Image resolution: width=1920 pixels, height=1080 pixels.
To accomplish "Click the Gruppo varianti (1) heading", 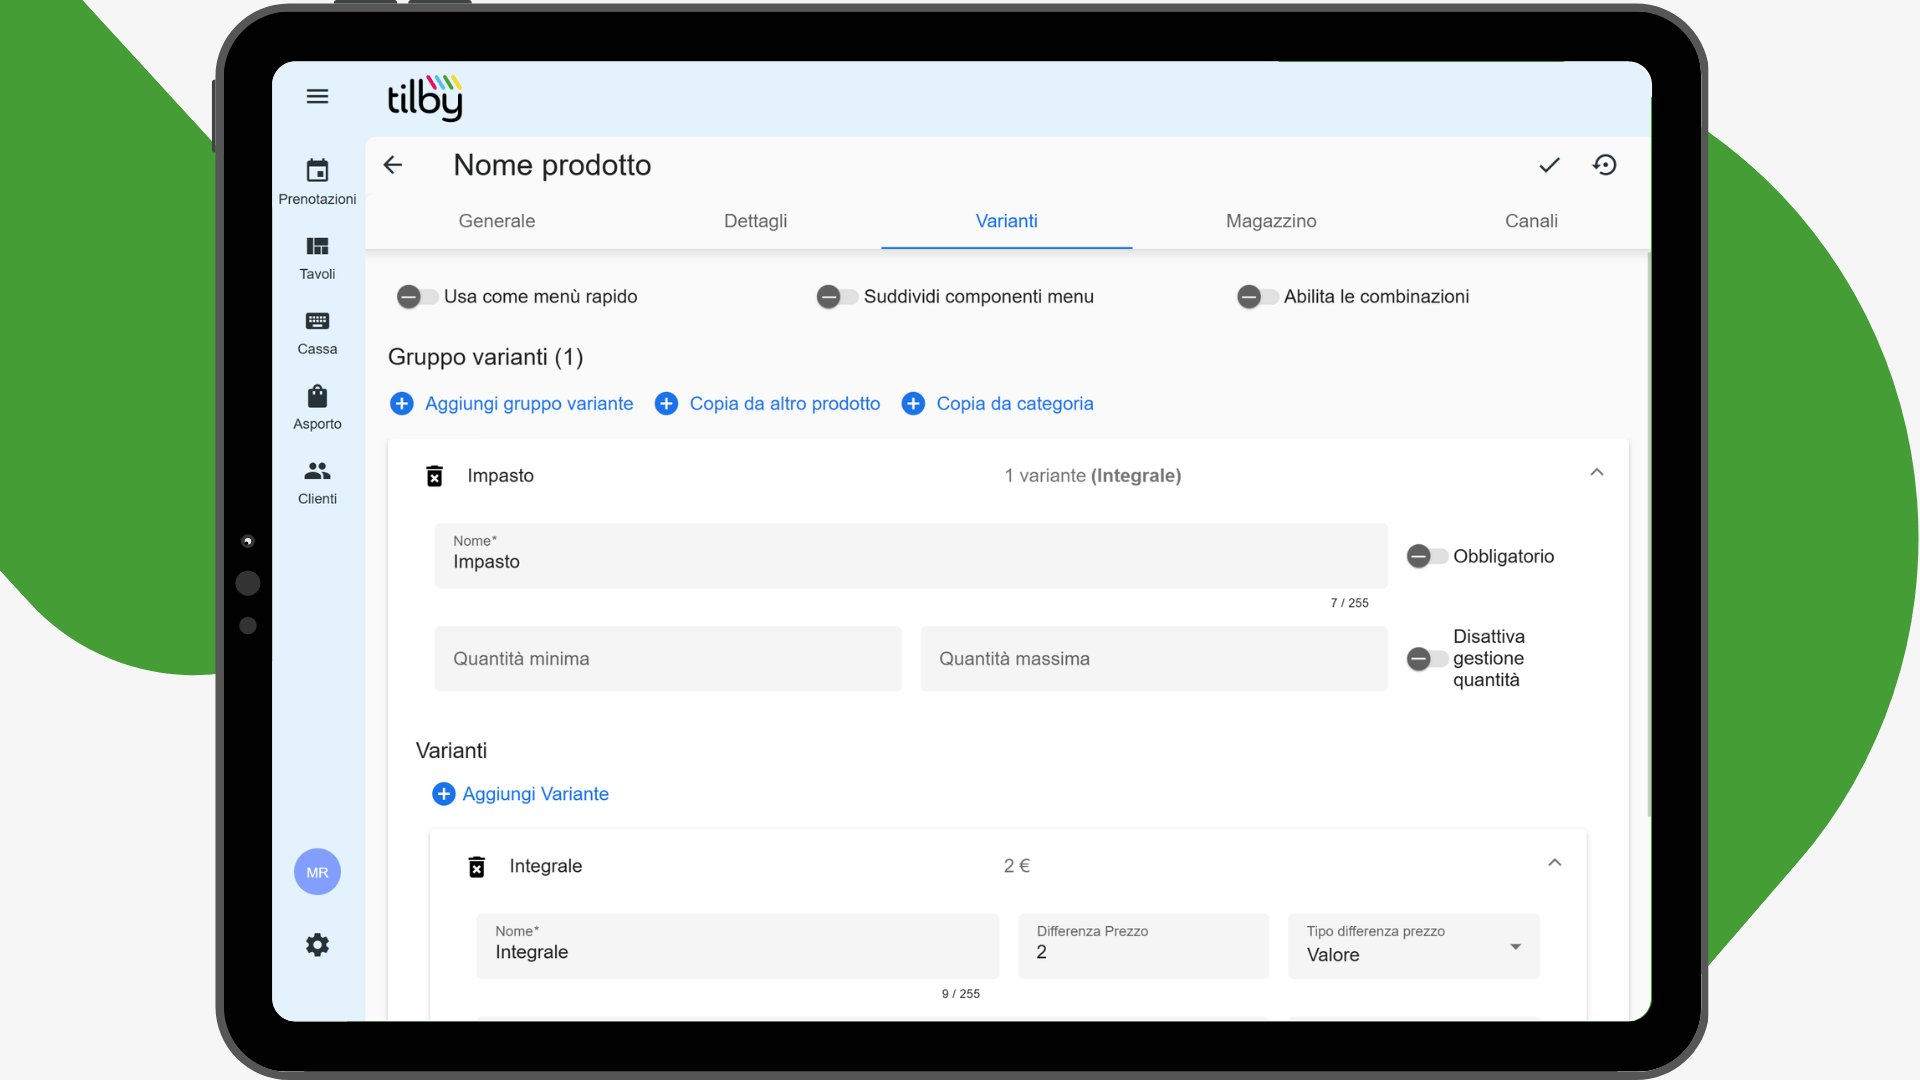I will pos(485,357).
